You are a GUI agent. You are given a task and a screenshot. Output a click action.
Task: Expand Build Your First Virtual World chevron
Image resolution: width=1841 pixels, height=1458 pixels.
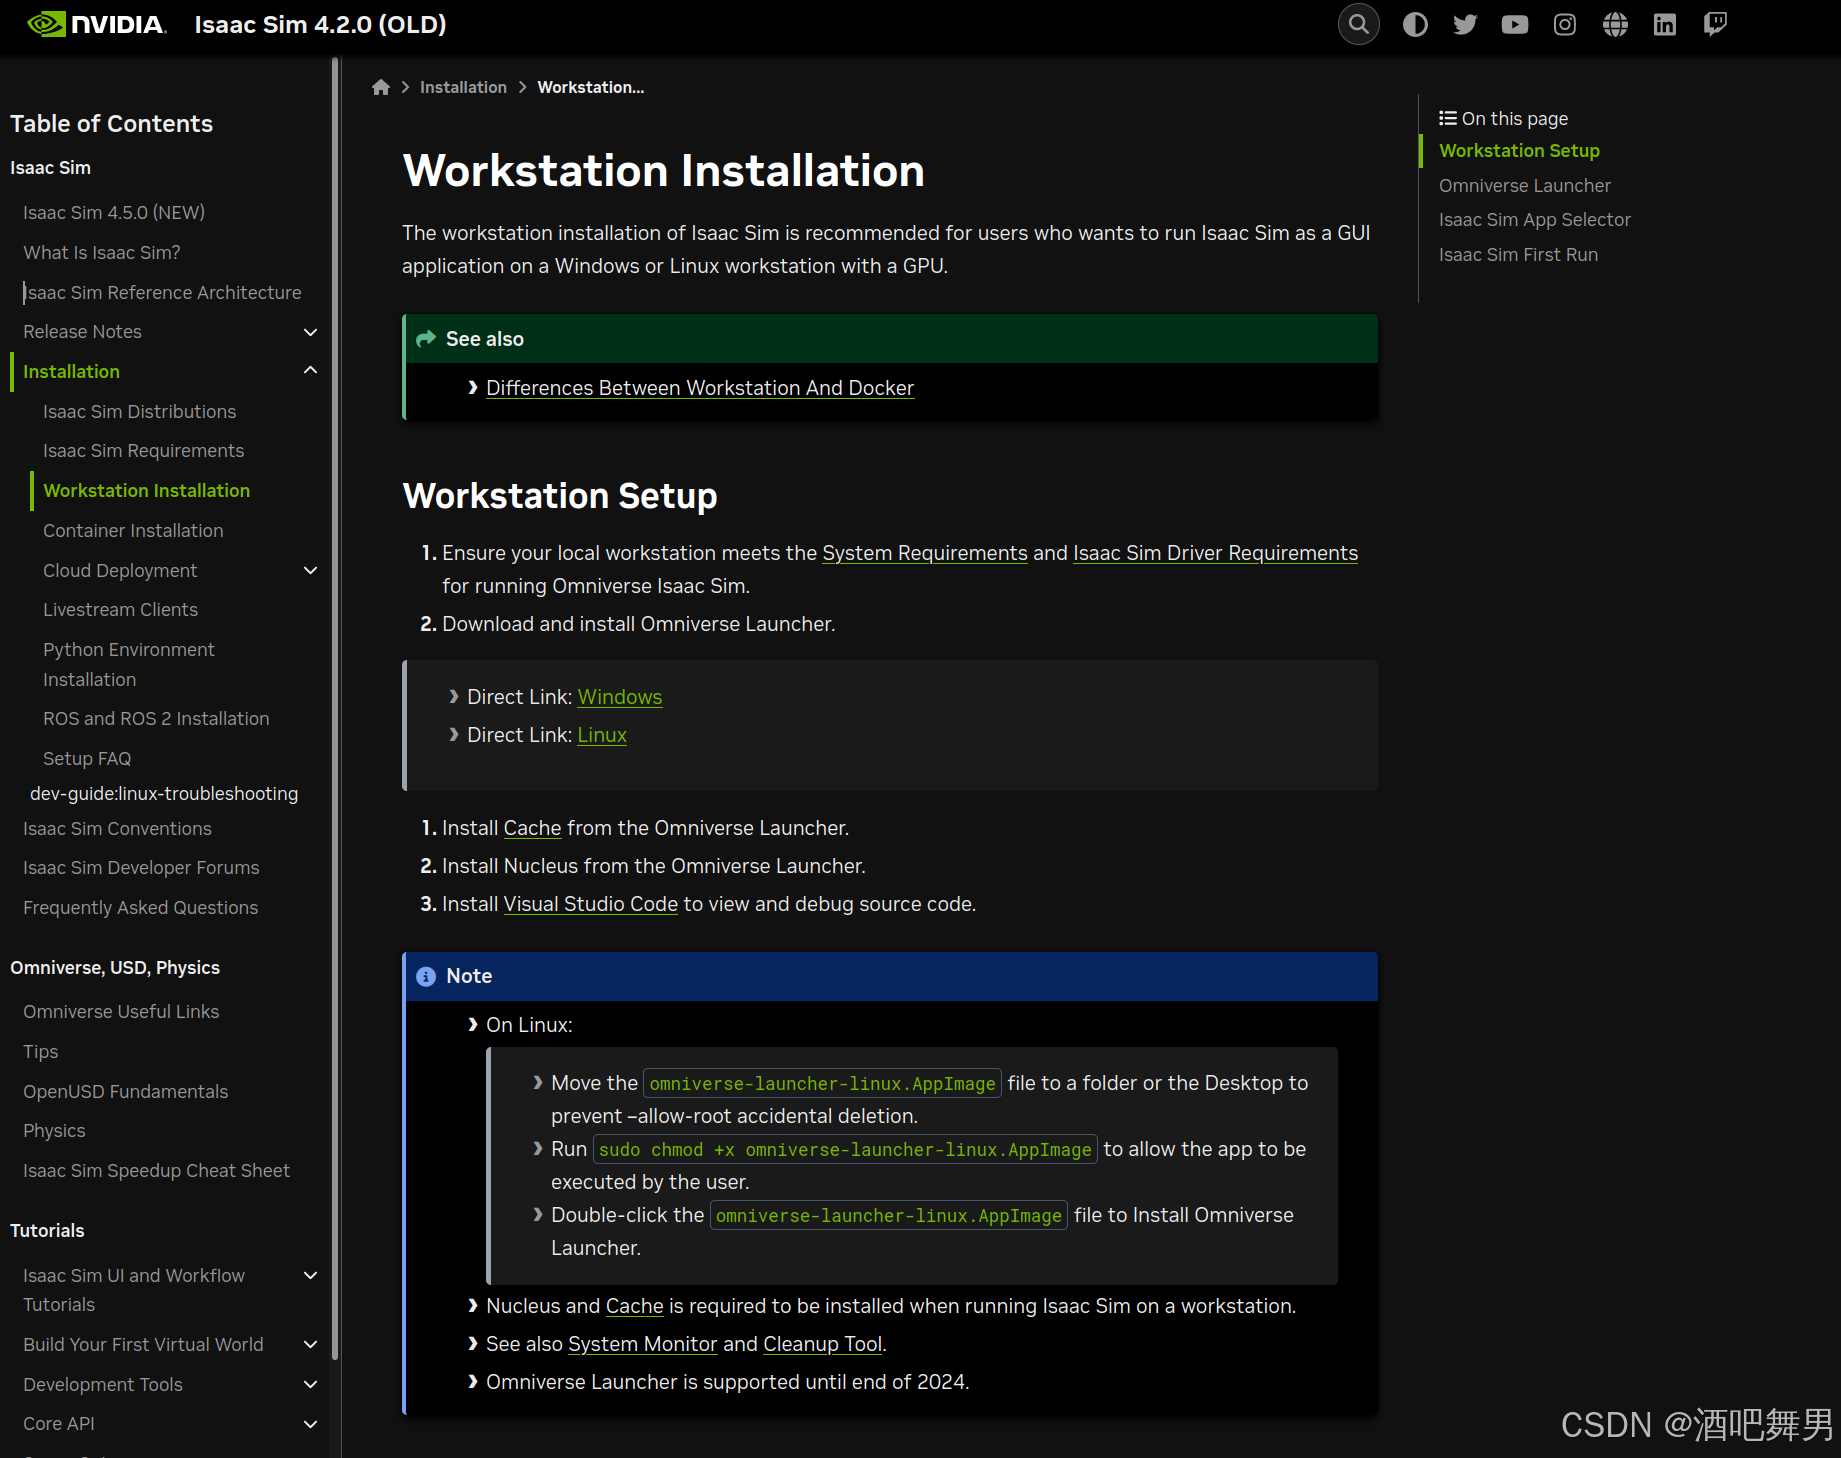click(x=310, y=1345)
